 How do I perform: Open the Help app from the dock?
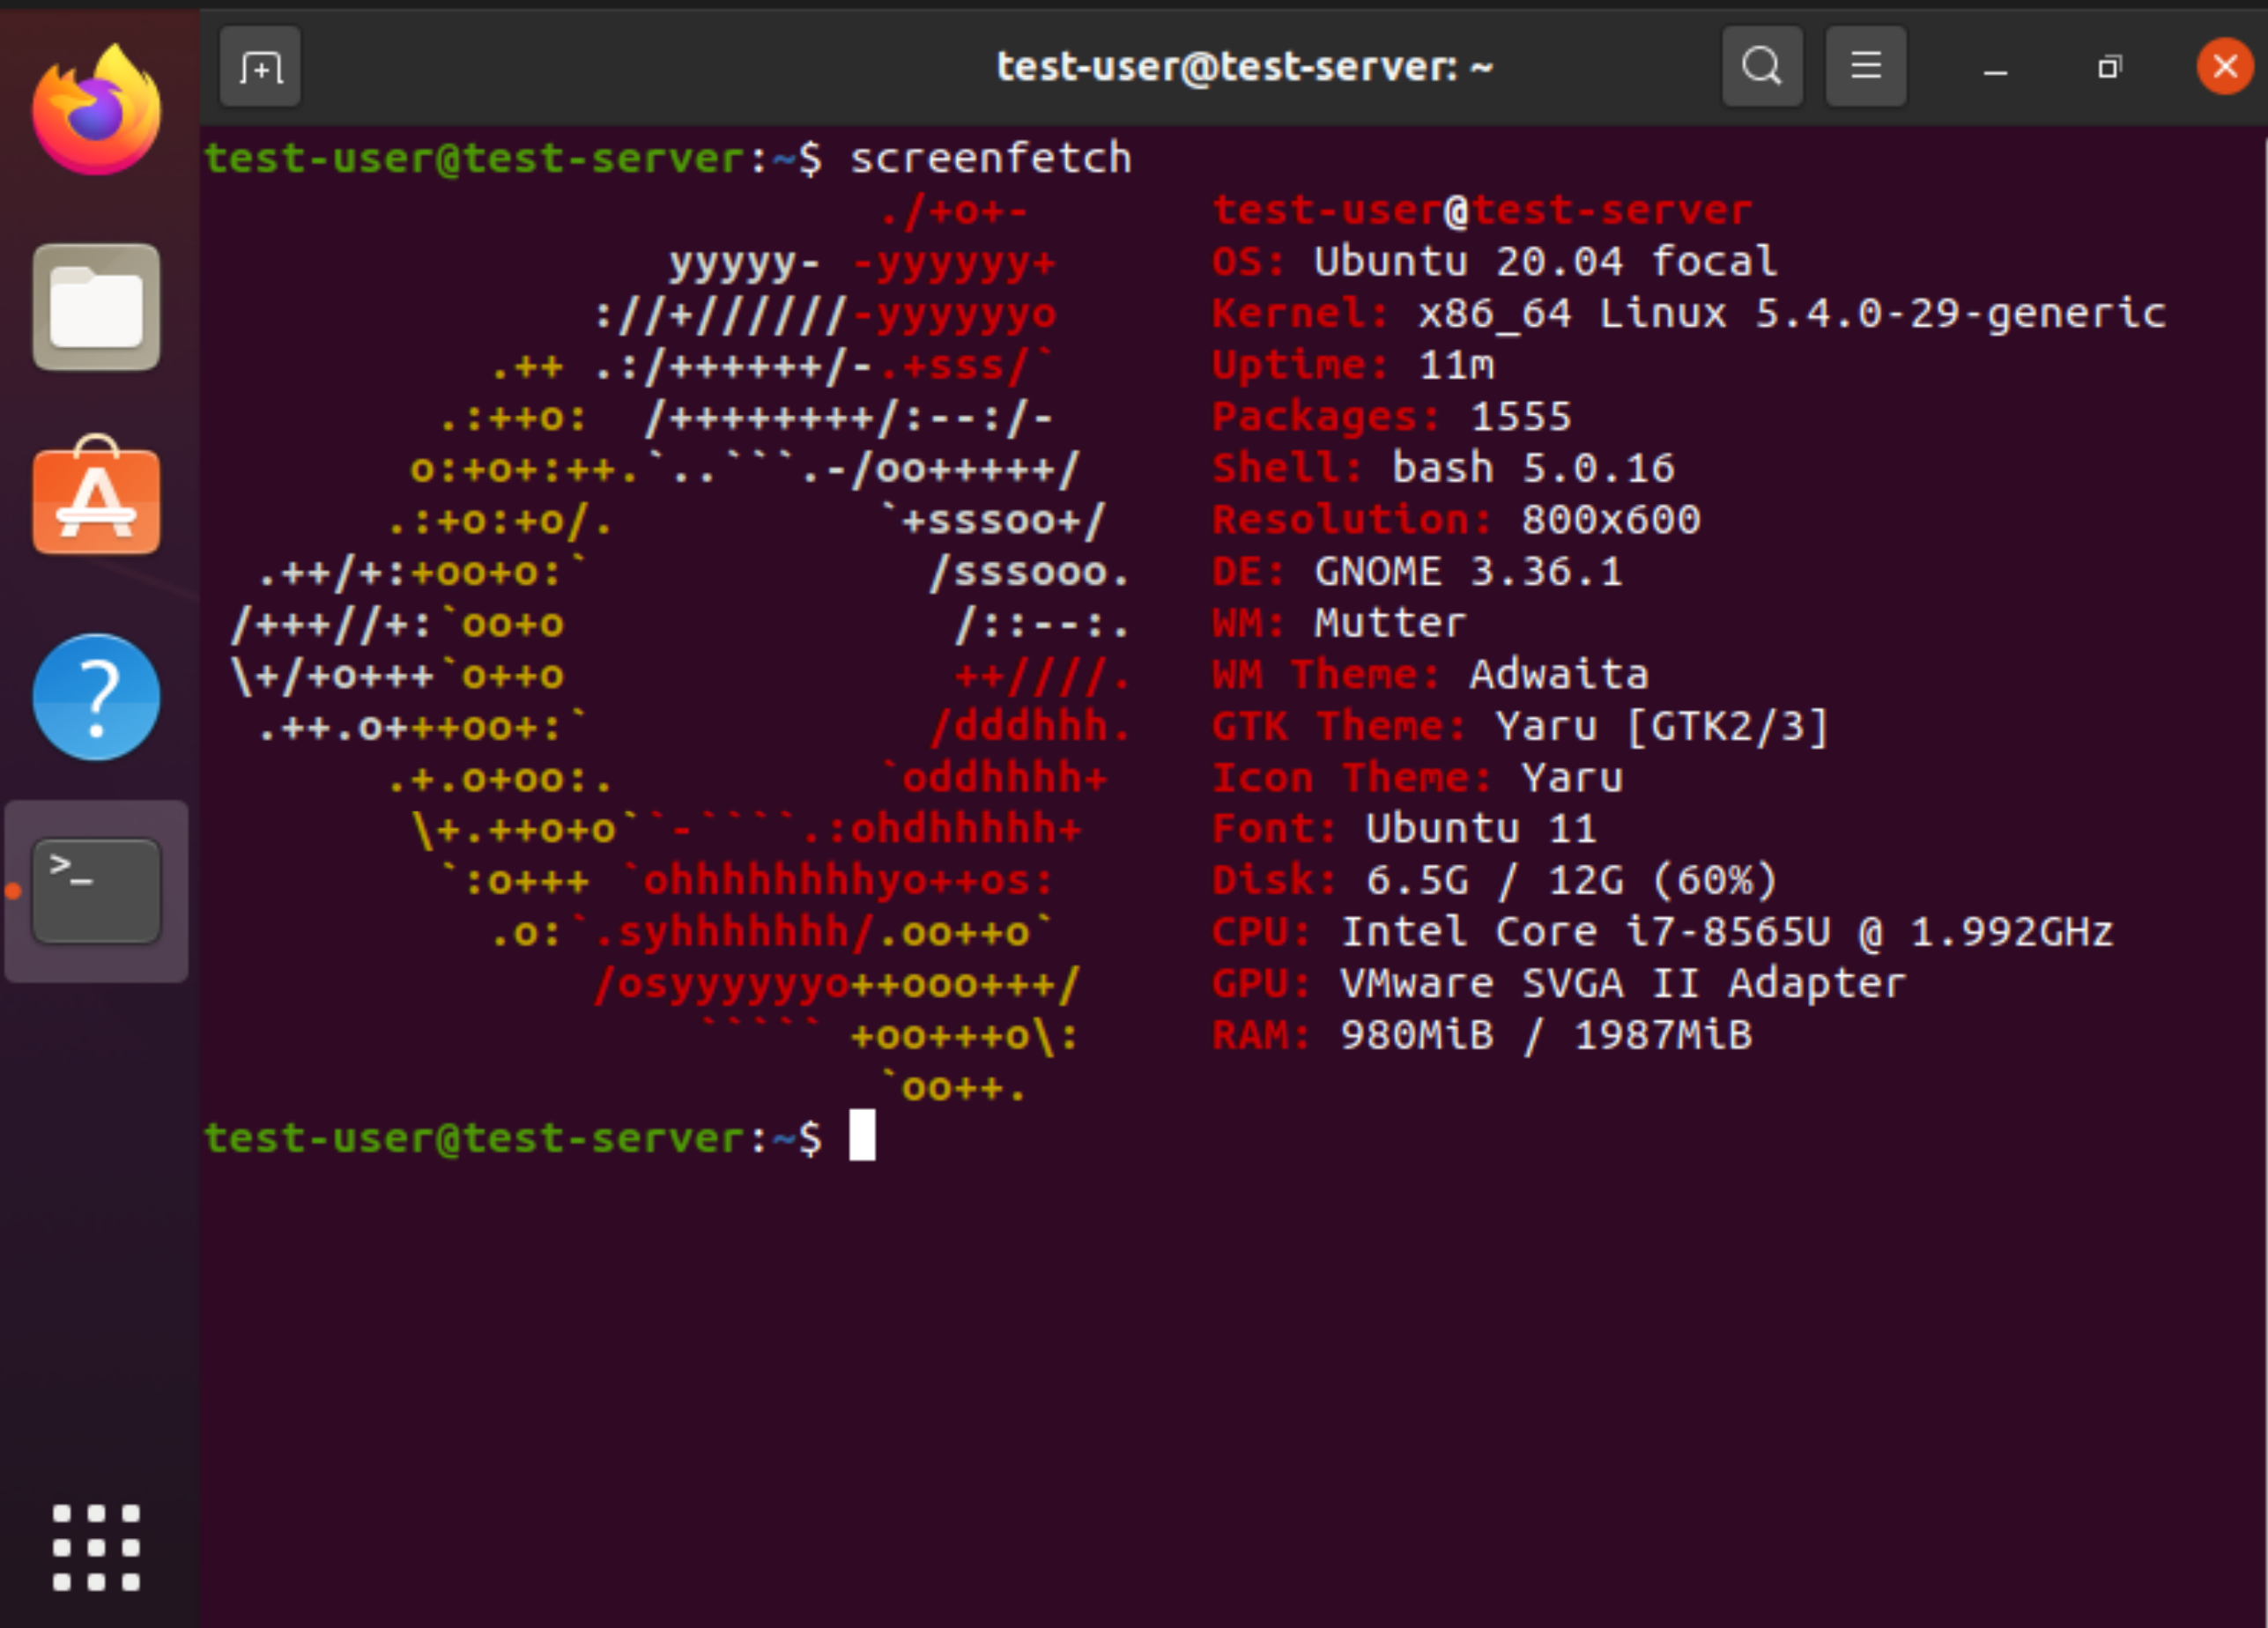pyautogui.click(x=96, y=697)
